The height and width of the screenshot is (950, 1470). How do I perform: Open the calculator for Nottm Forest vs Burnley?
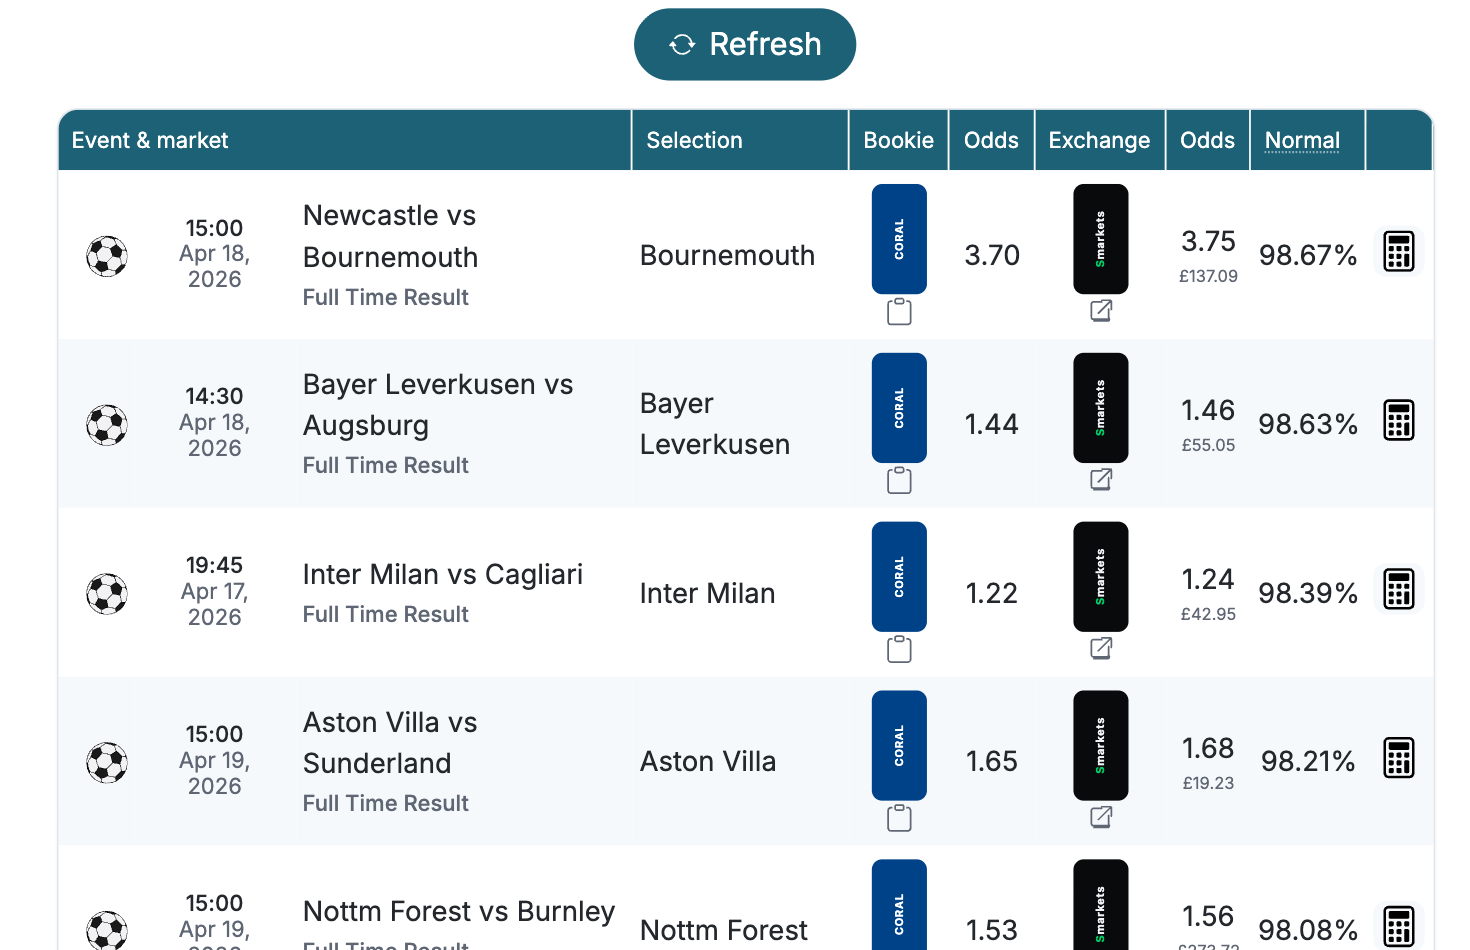click(x=1398, y=927)
